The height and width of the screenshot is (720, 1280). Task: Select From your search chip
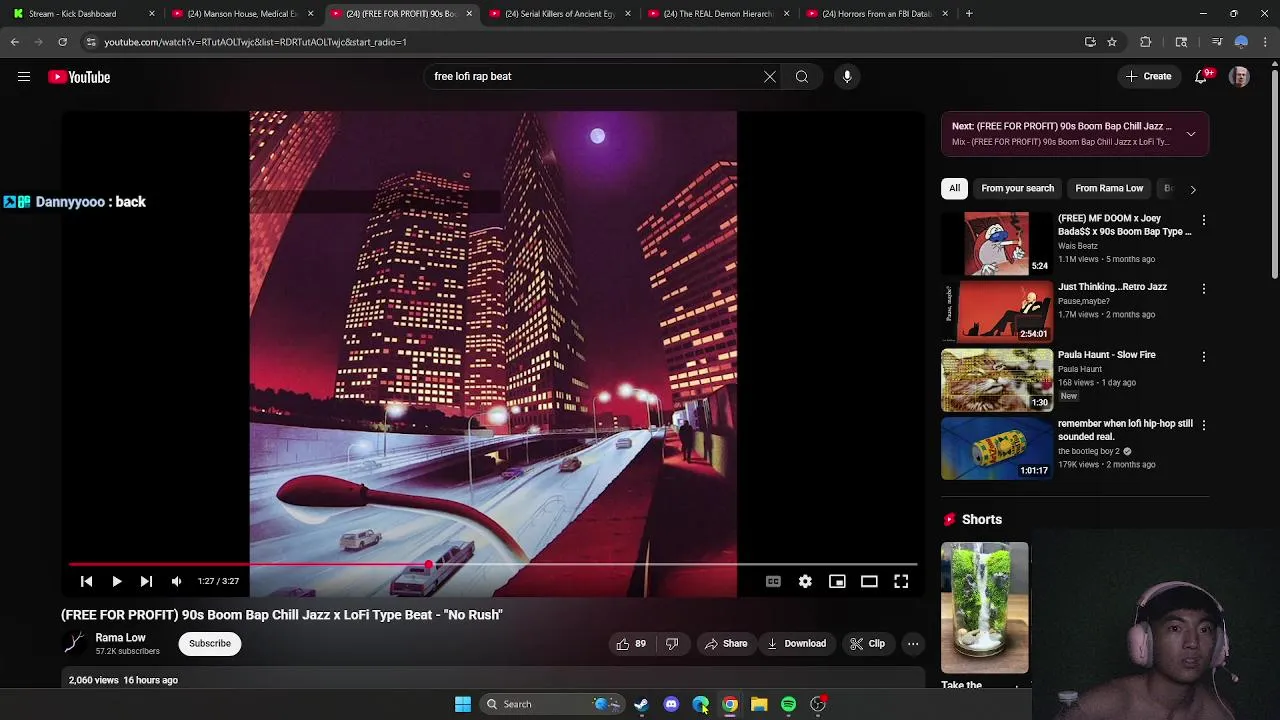coord(1017,188)
